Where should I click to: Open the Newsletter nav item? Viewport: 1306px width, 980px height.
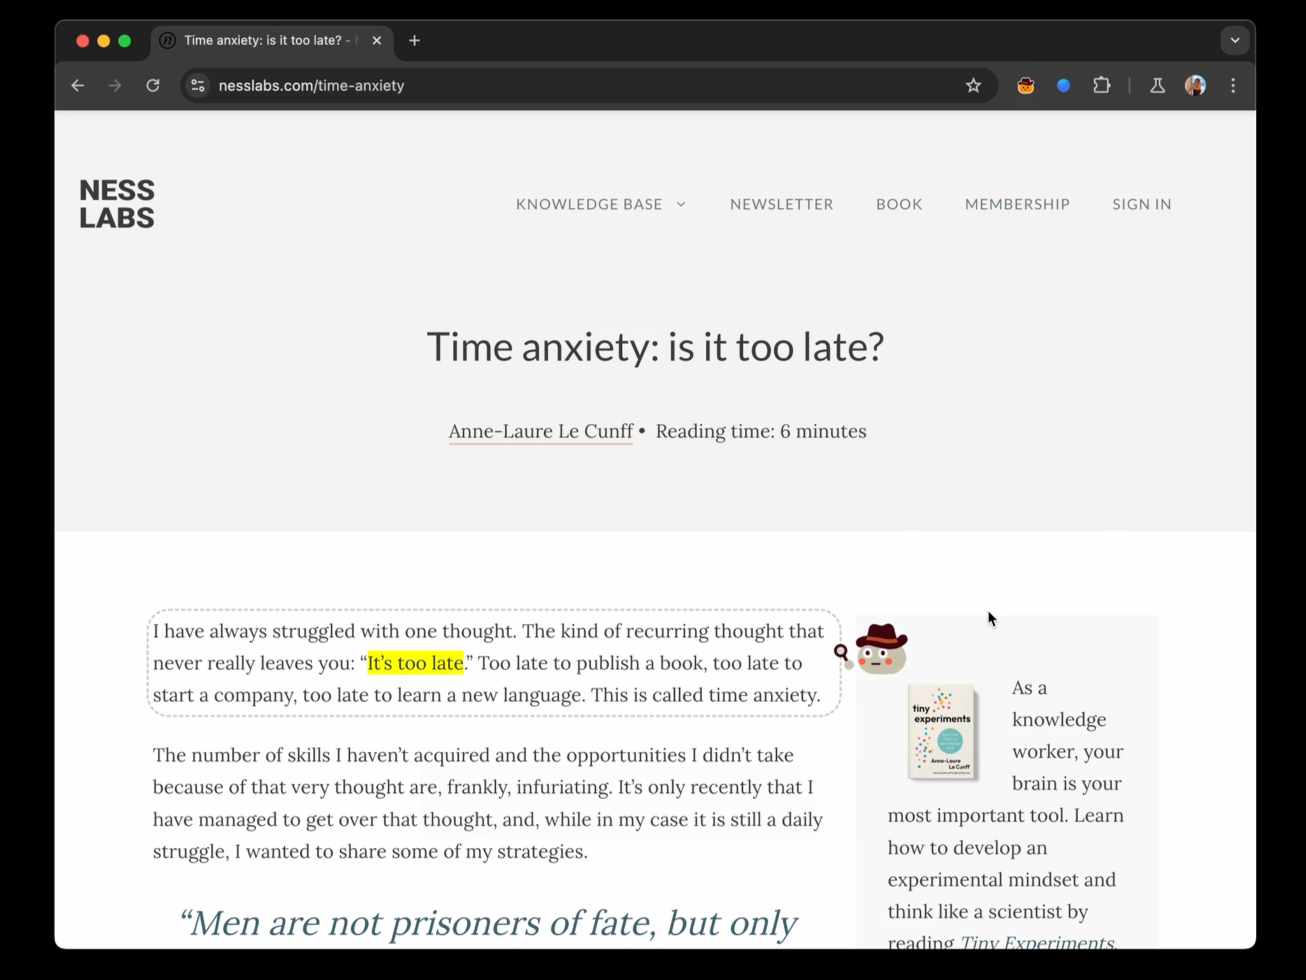pos(781,204)
